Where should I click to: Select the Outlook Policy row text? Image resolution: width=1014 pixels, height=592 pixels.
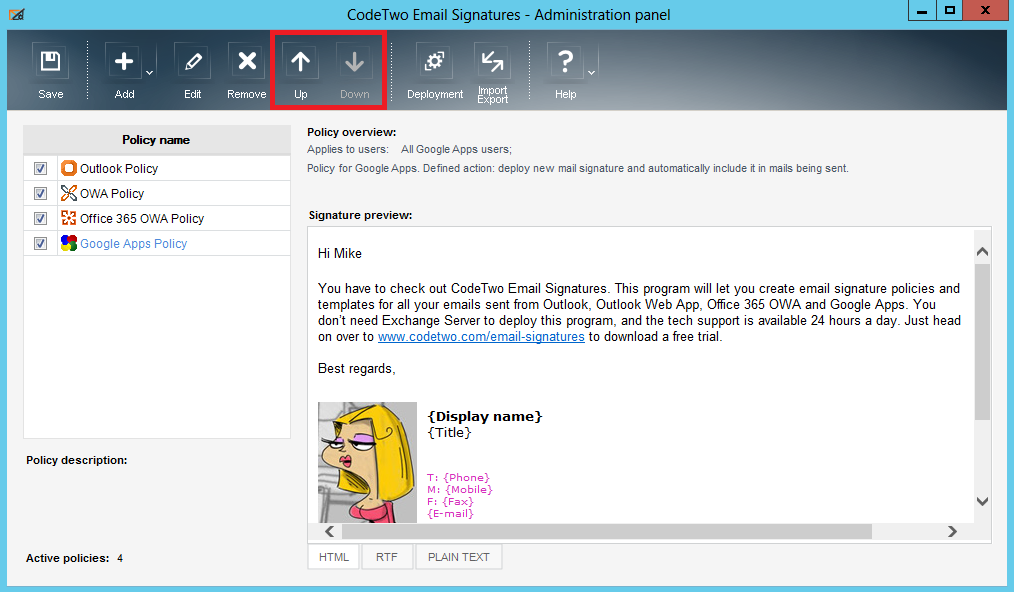click(119, 169)
